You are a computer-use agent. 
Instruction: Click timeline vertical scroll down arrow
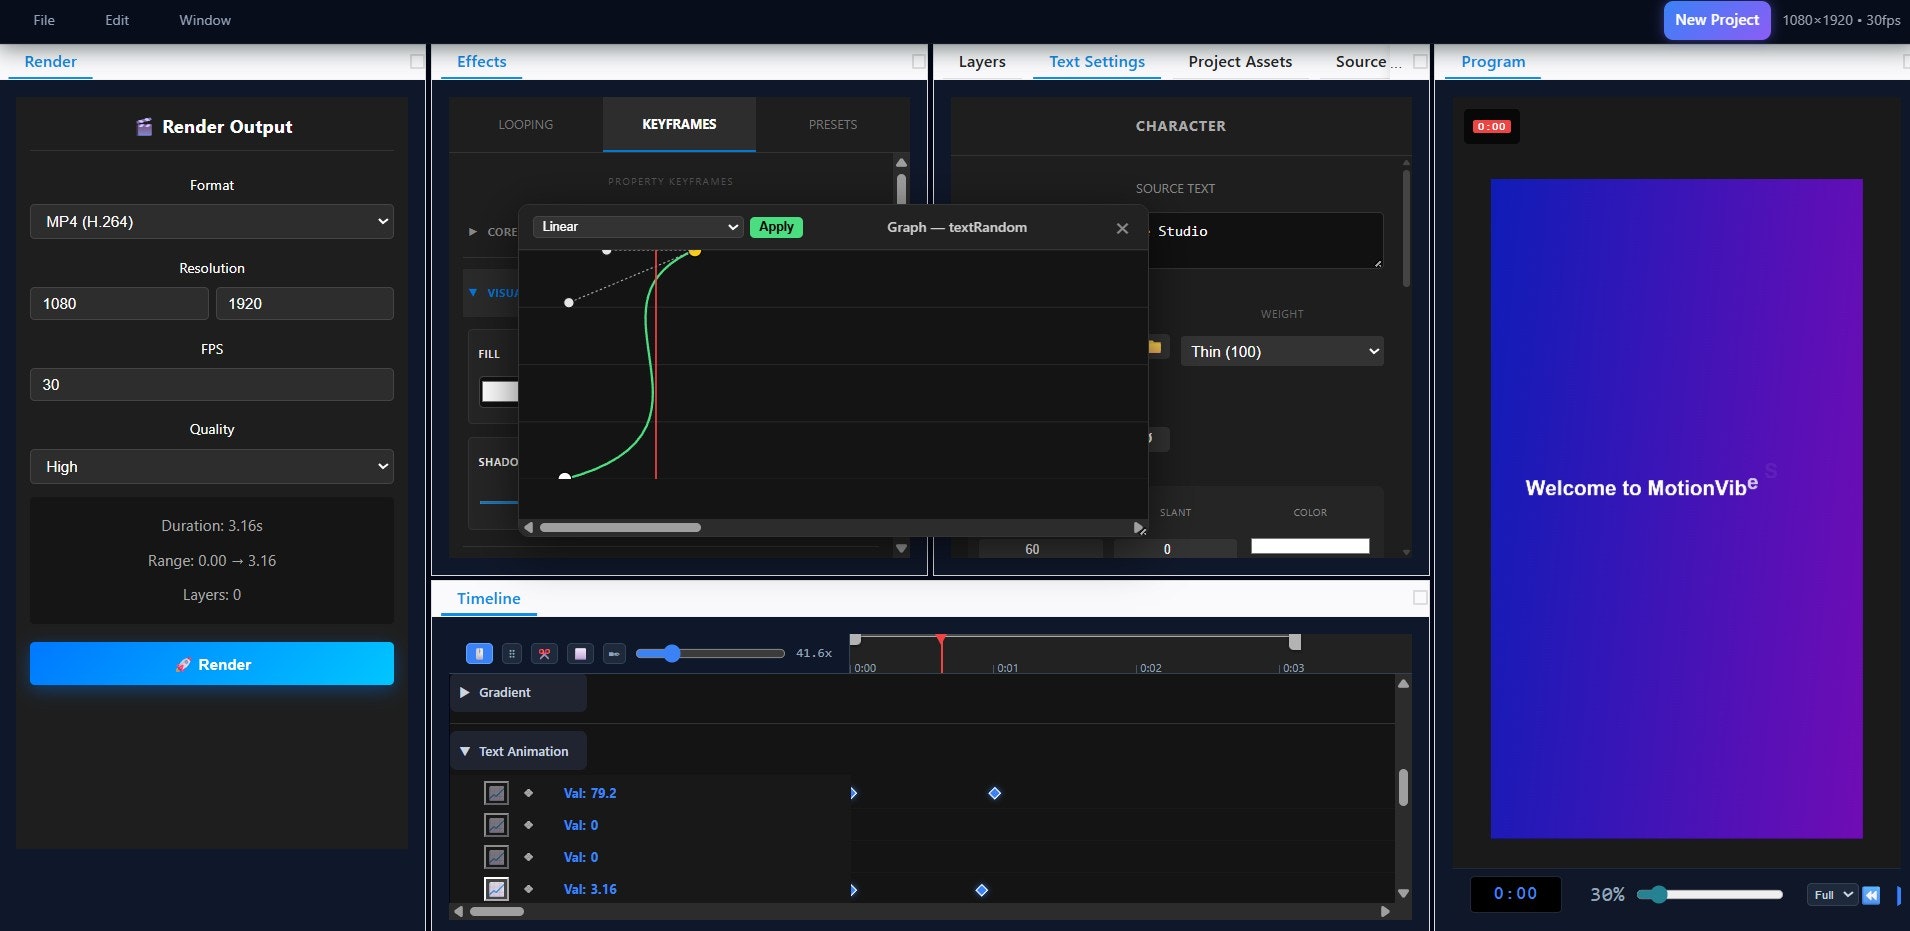1403,893
